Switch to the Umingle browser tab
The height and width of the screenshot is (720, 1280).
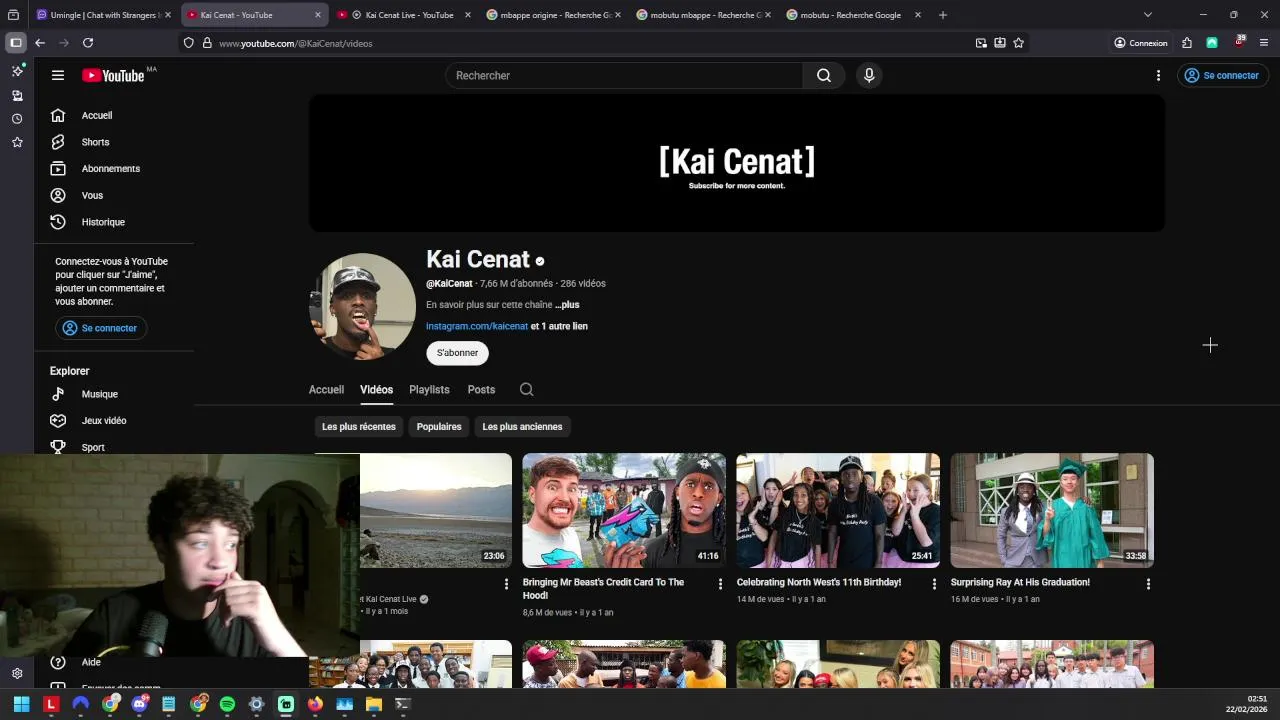[103, 15]
